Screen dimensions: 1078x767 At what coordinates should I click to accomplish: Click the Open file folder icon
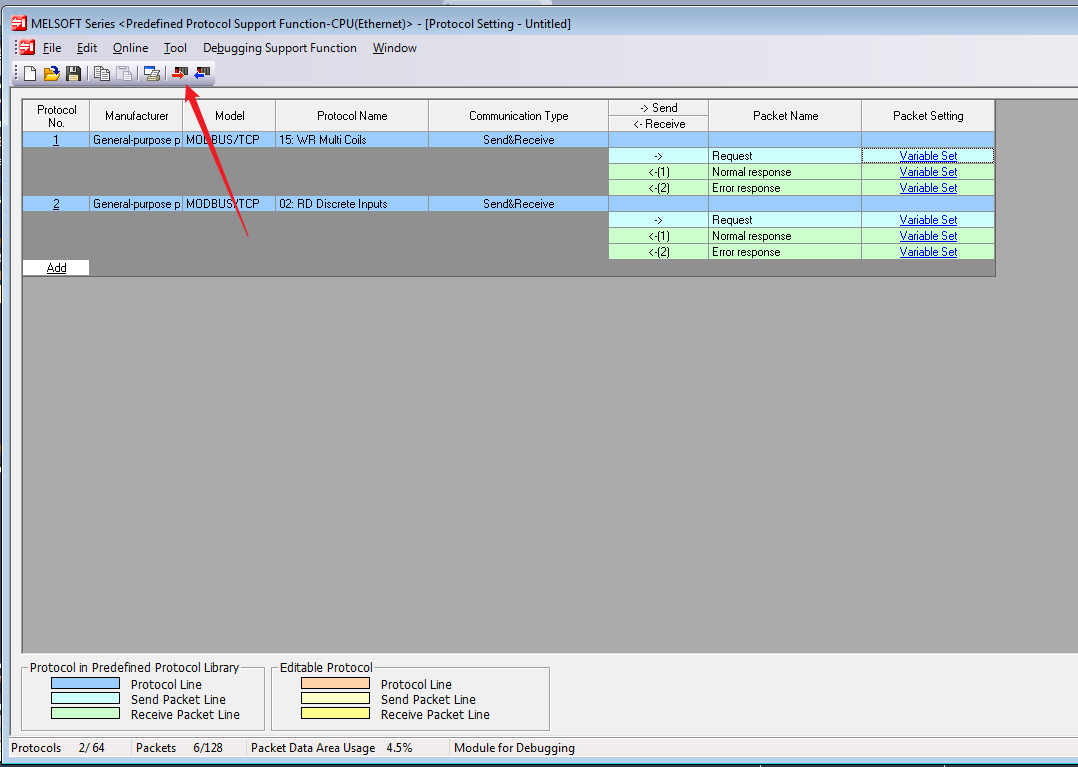pyautogui.click(x=52, y=73)
